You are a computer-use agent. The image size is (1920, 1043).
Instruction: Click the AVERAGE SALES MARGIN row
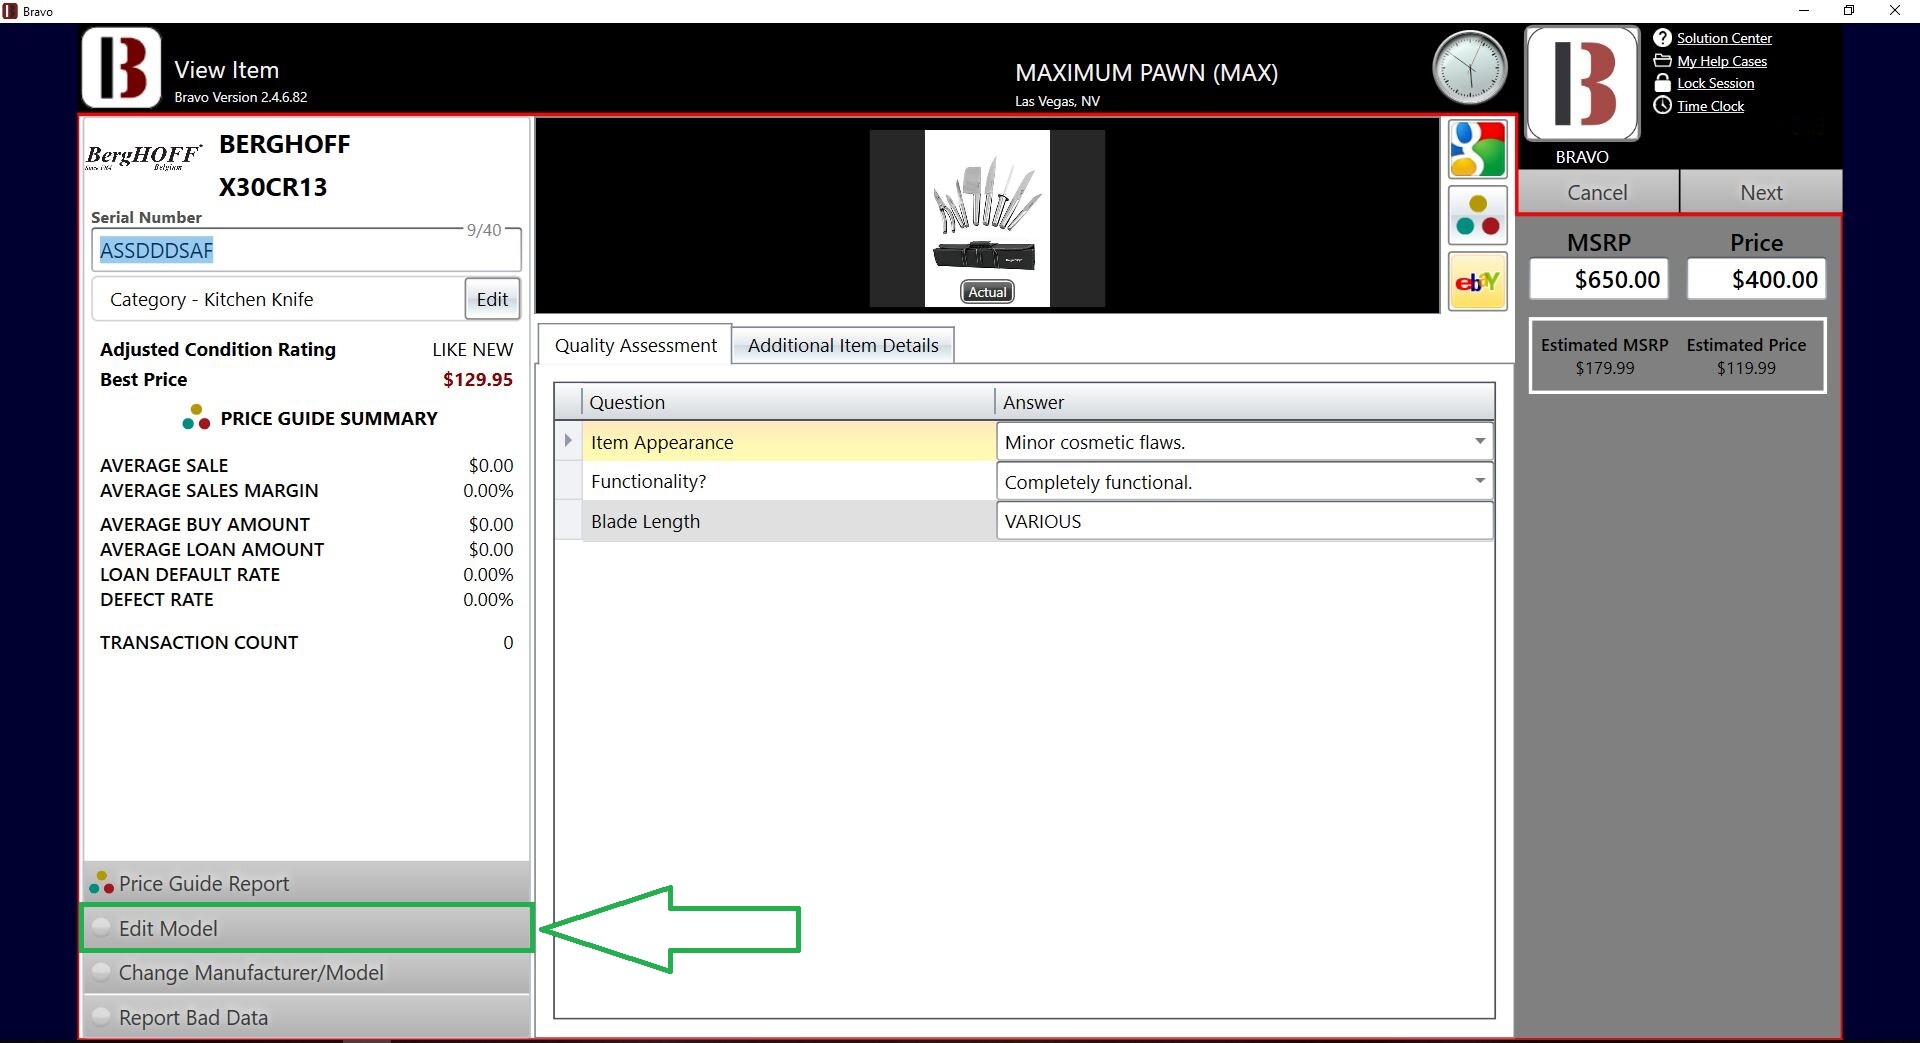(306, 490)
